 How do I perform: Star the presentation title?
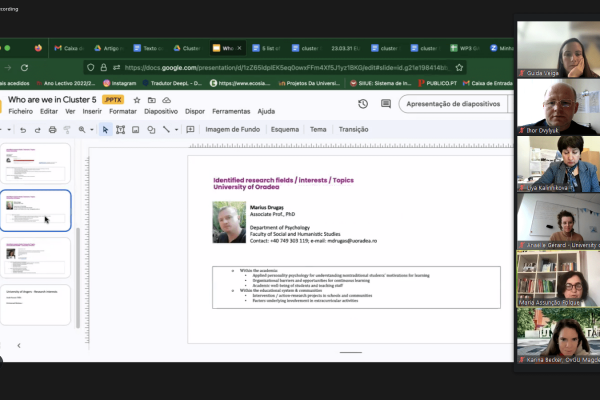[x=137, y=100]
